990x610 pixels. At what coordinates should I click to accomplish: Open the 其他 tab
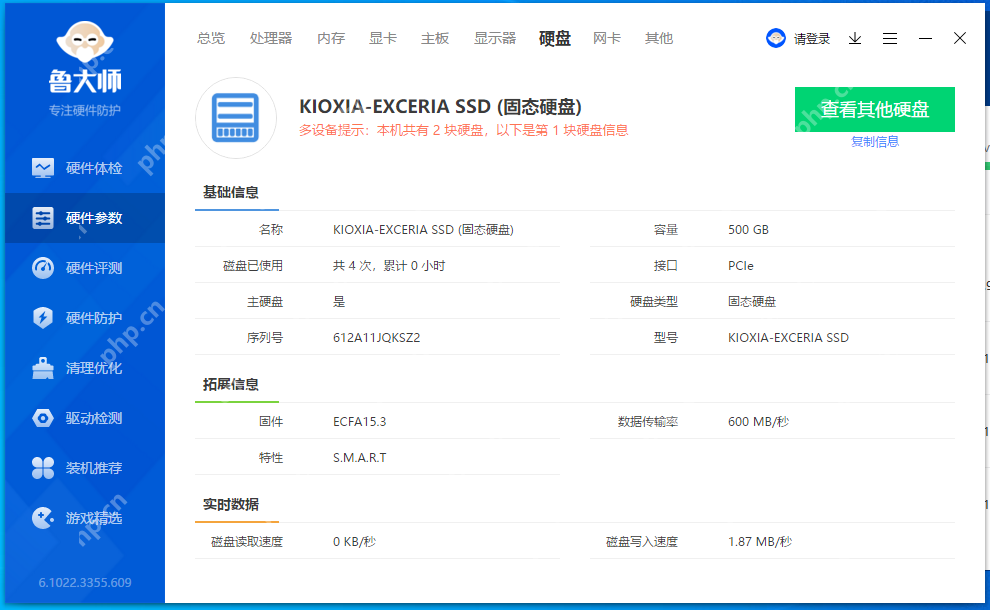click(x=659, y=38)
